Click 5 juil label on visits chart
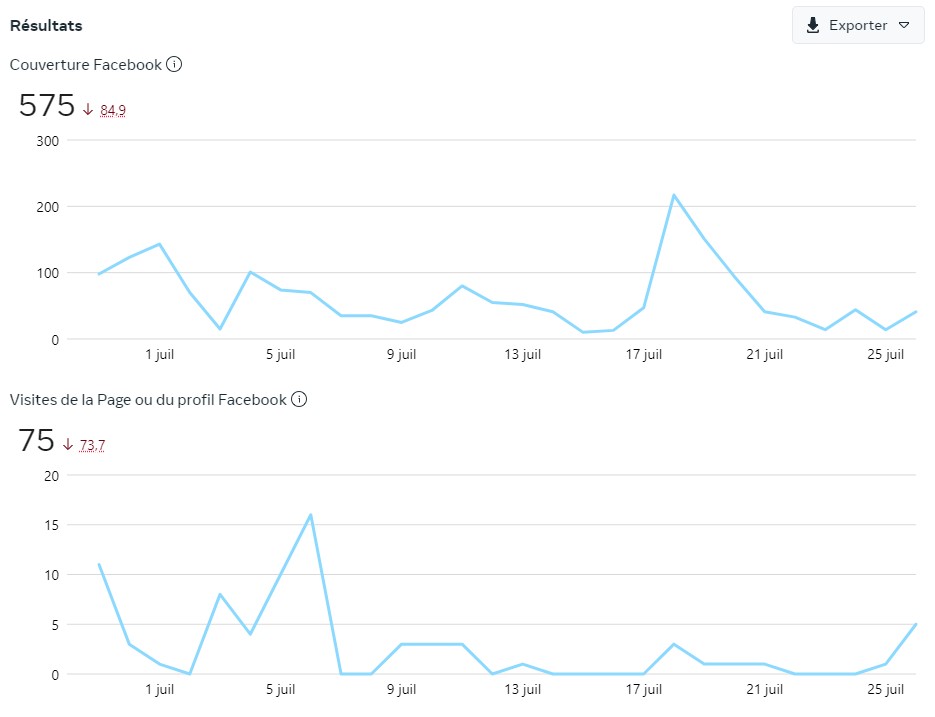Image resolution: width=935 pixels, height=717 pixels. (280, 690)
